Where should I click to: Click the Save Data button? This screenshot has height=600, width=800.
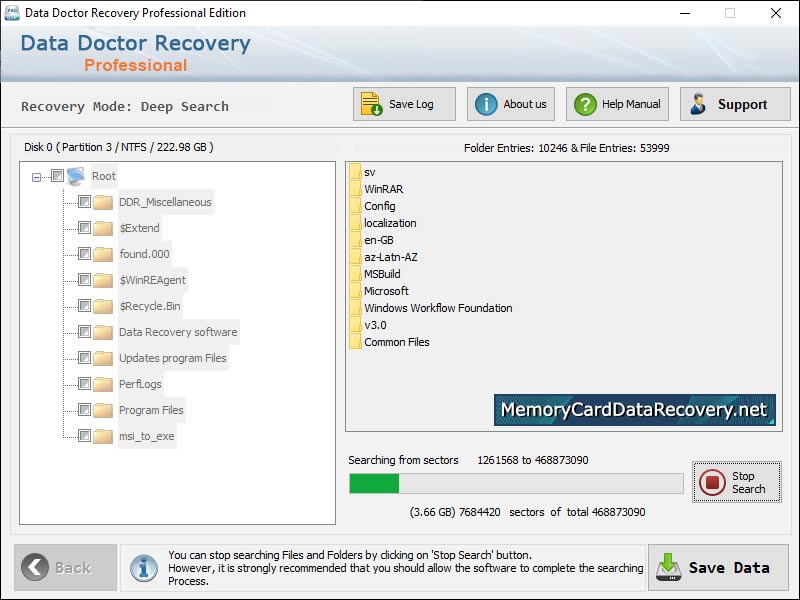(x=717, y=567)
